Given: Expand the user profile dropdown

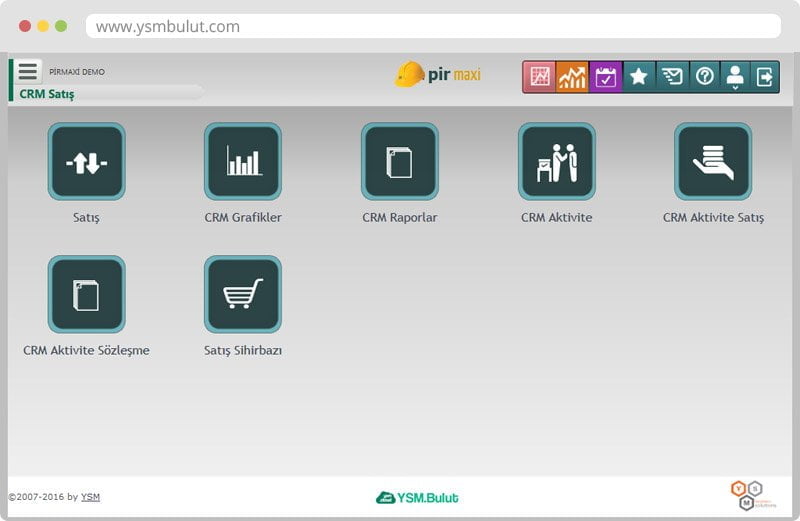Looking at the screenshot, I should 735,77.
